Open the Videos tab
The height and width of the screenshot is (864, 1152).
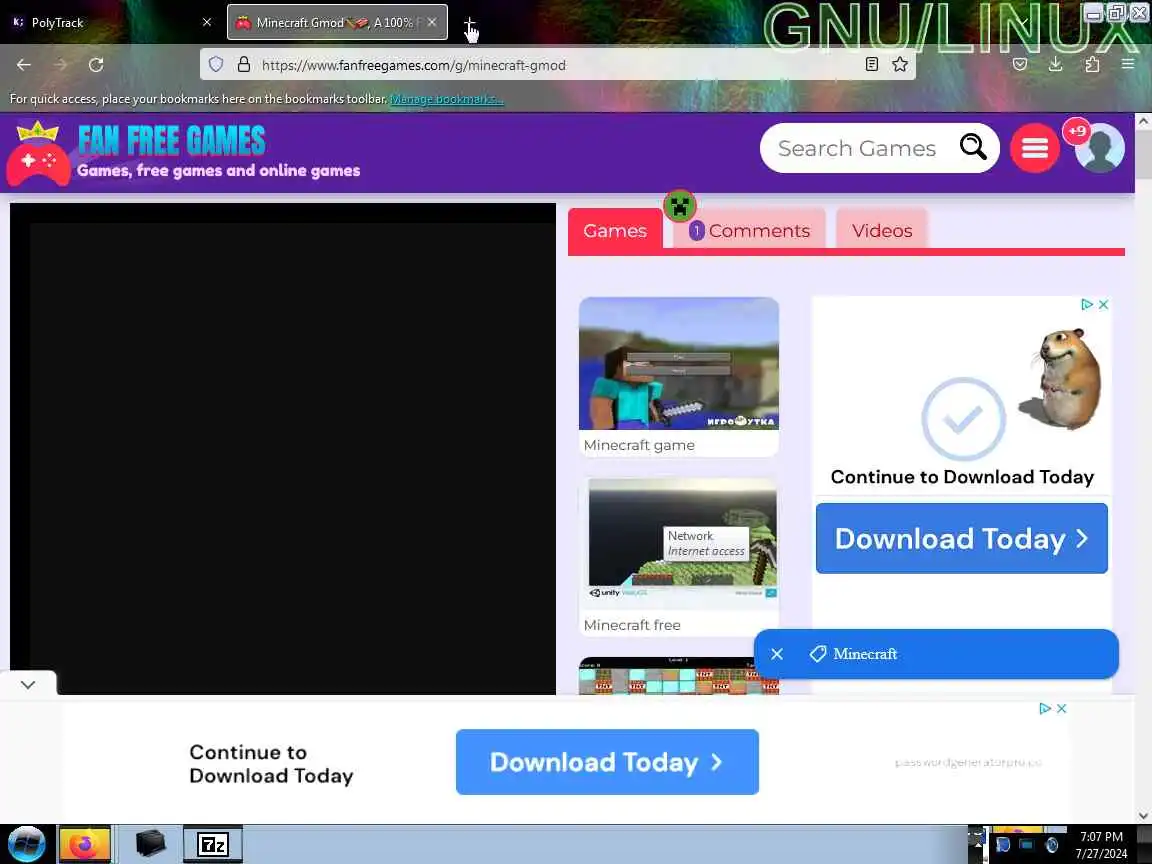882,231
